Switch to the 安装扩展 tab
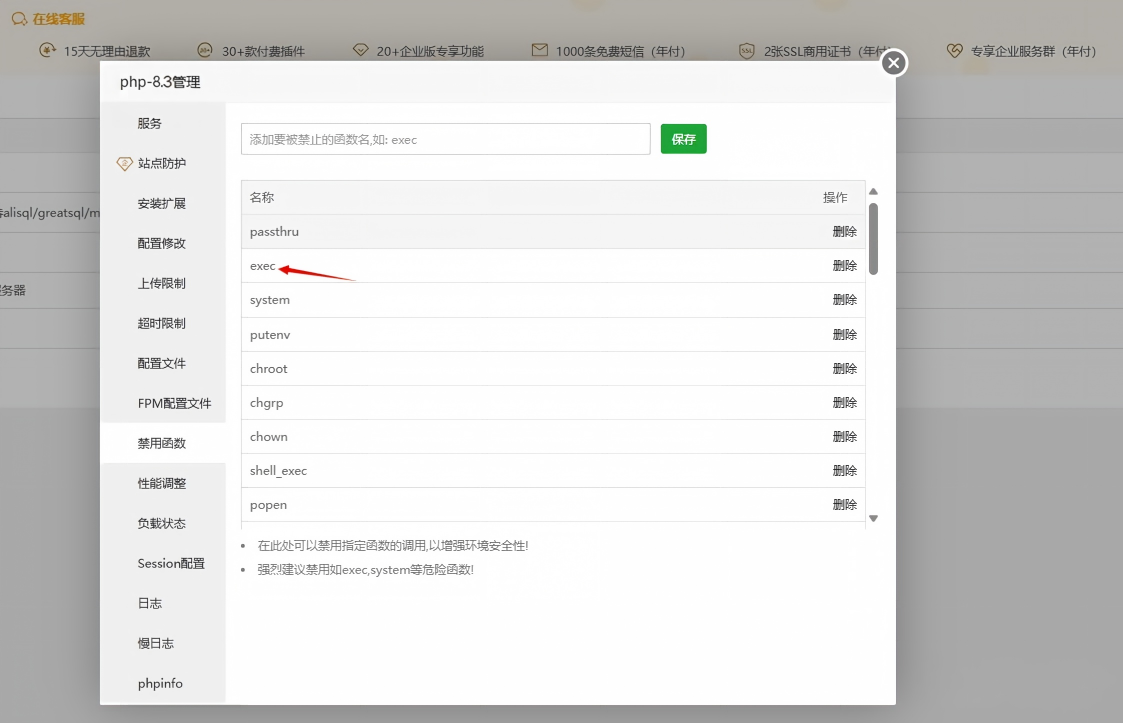Screen dimensions: 1123x723 coord(162,204)
